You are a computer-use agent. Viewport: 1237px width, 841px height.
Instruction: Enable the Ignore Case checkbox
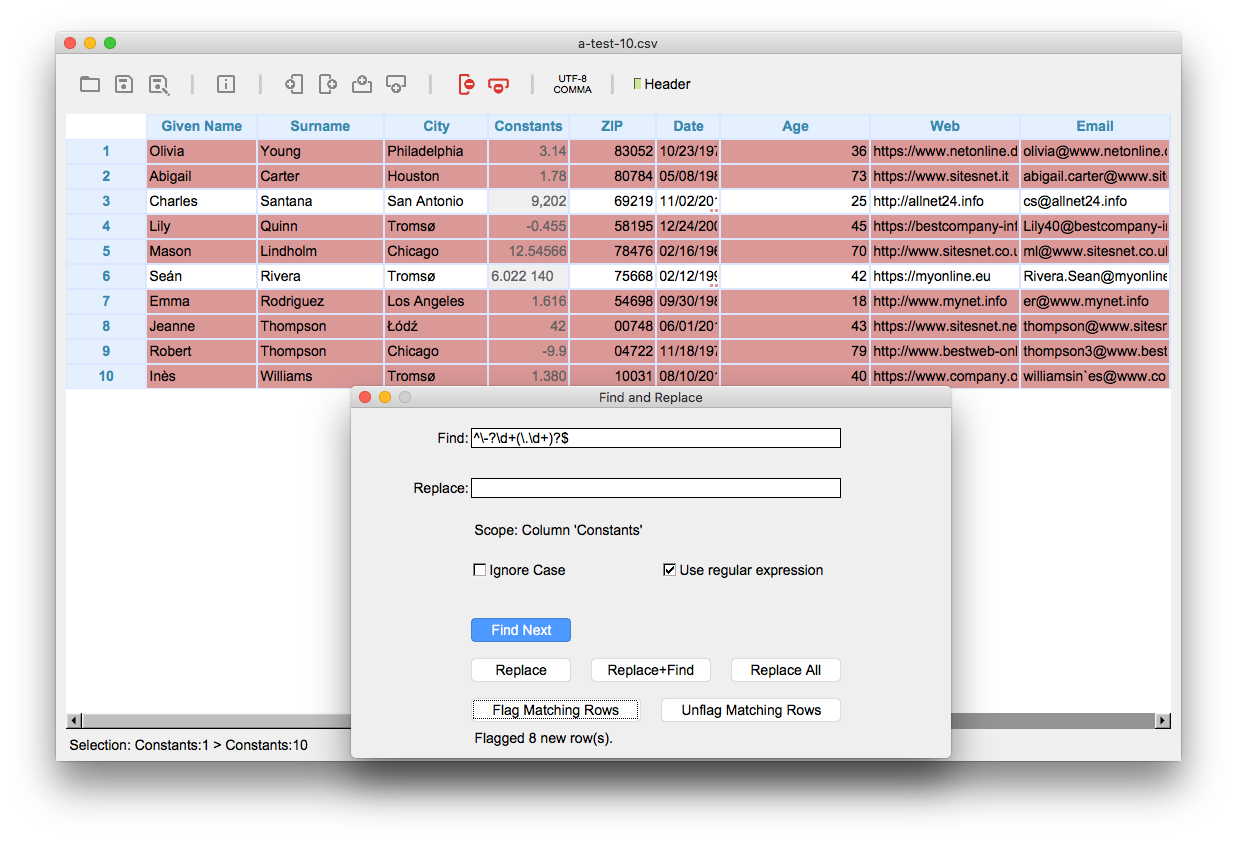[480, 570]
